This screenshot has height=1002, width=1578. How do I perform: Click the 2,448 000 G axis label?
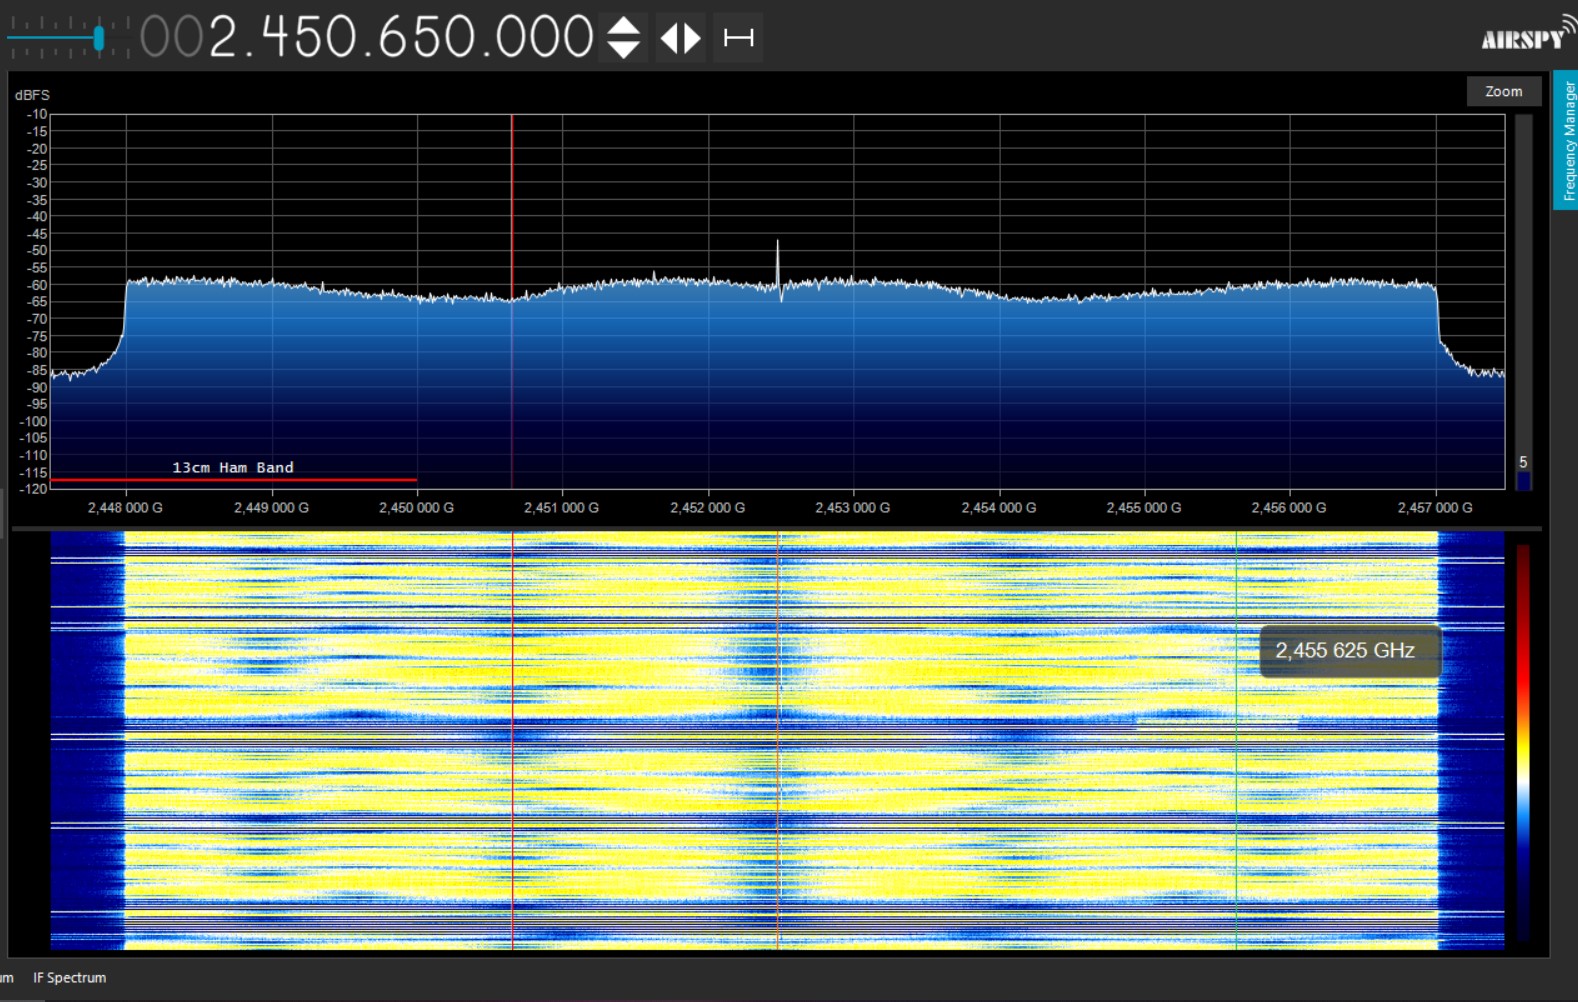tap(125, 508)
